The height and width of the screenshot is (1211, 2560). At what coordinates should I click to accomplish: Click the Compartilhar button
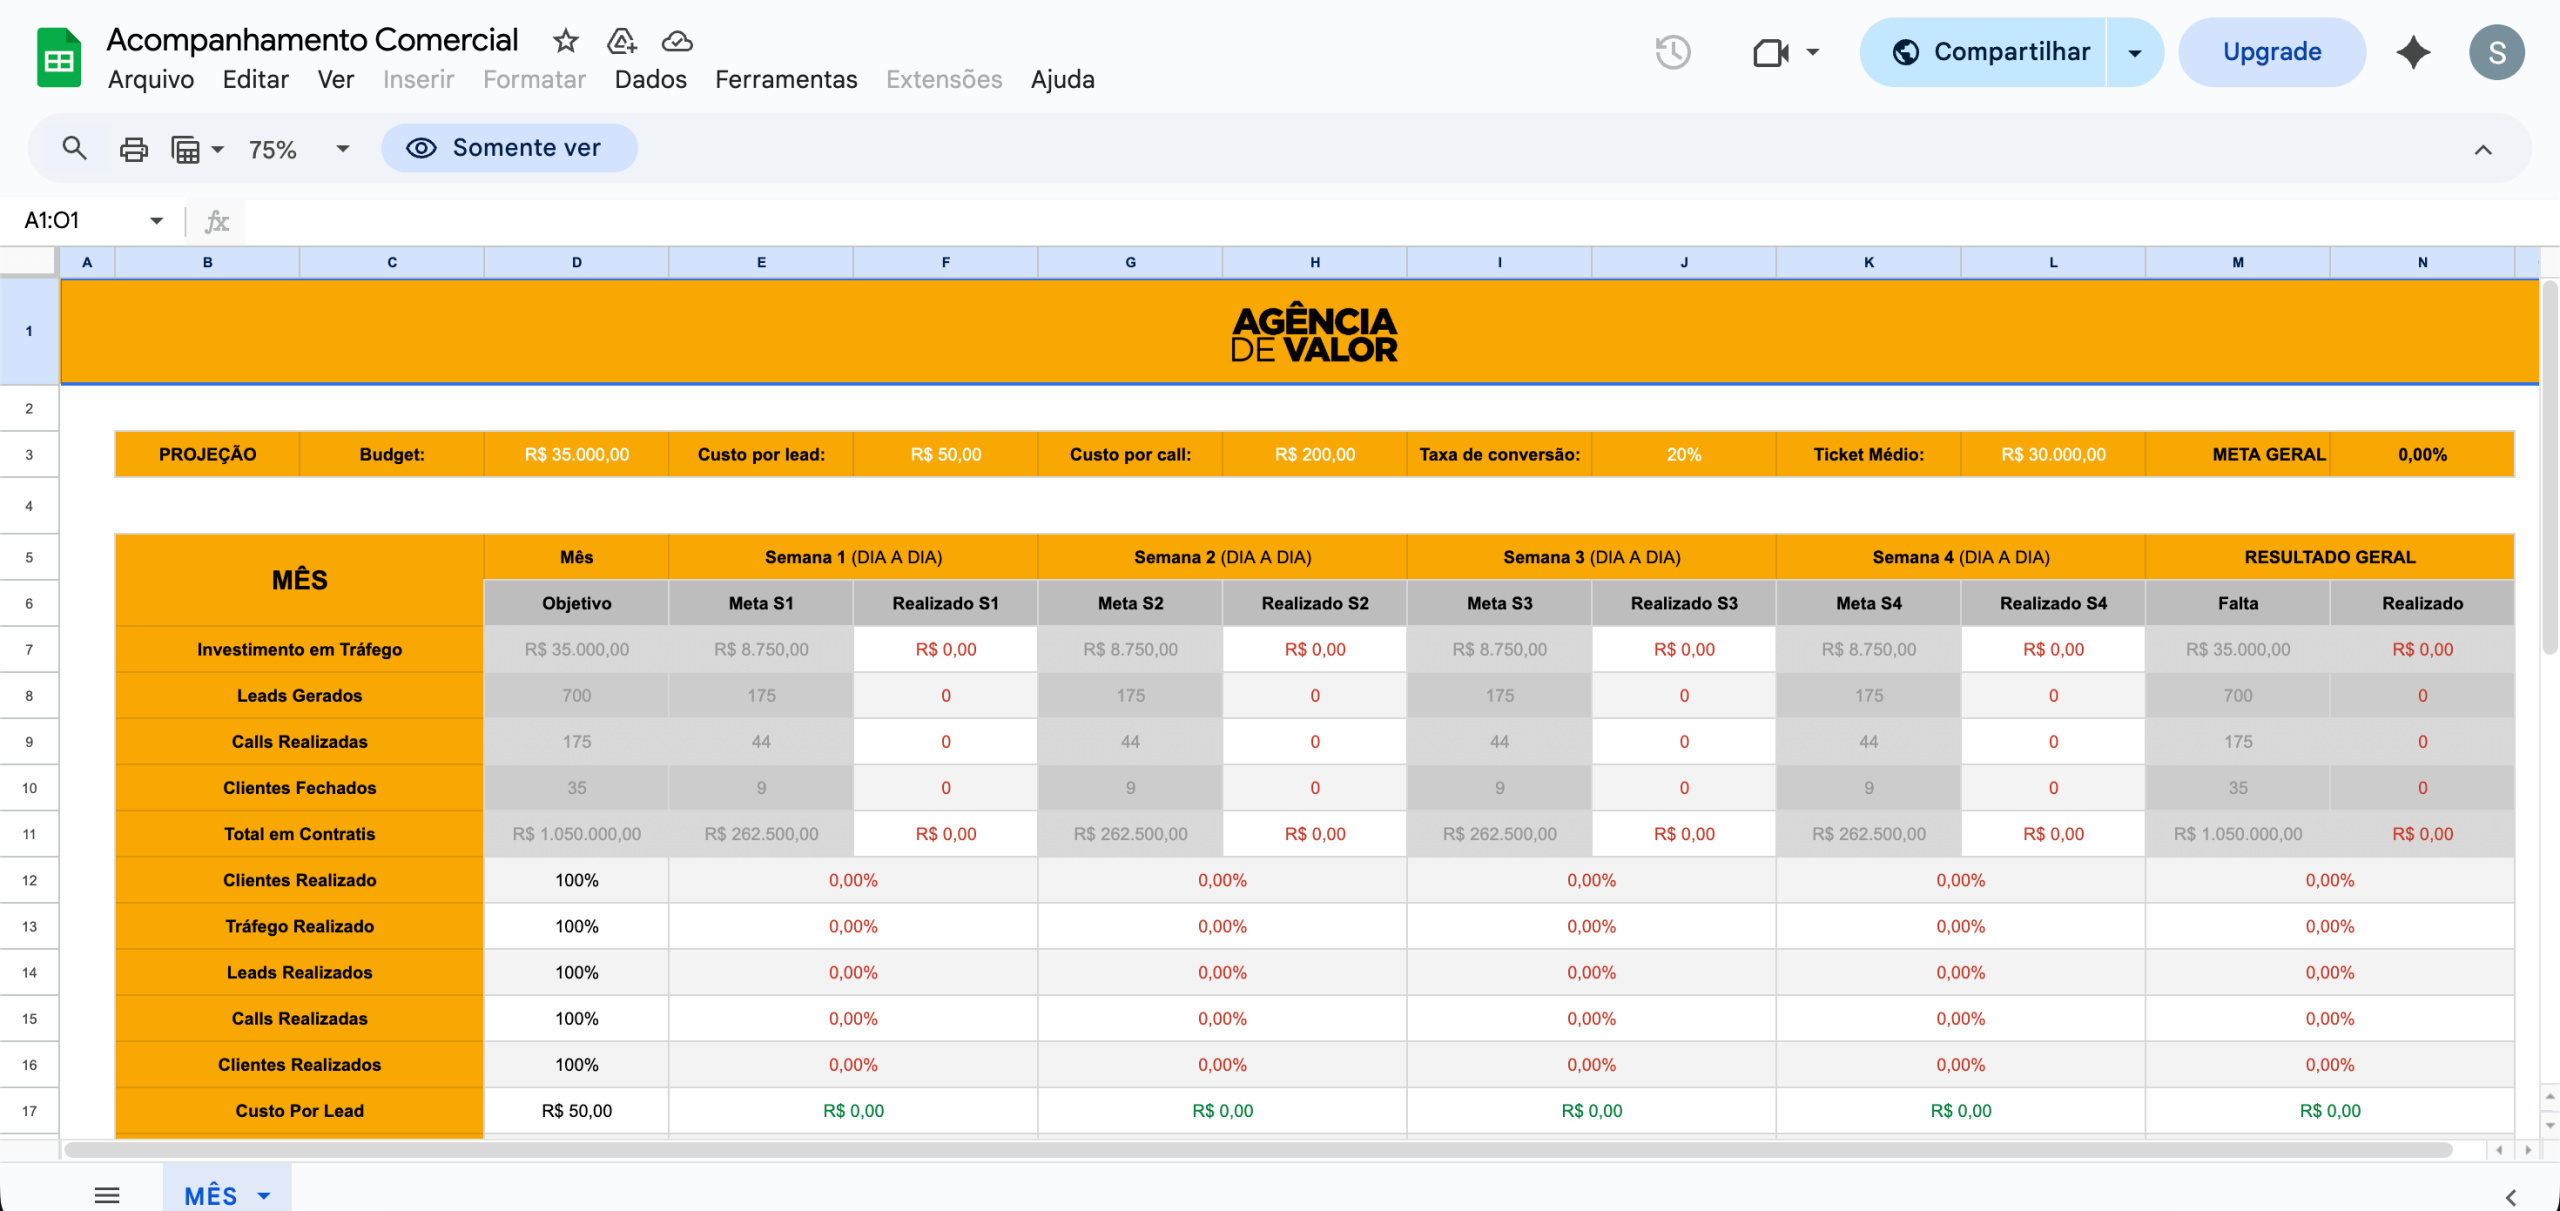tap(1991, 52)
